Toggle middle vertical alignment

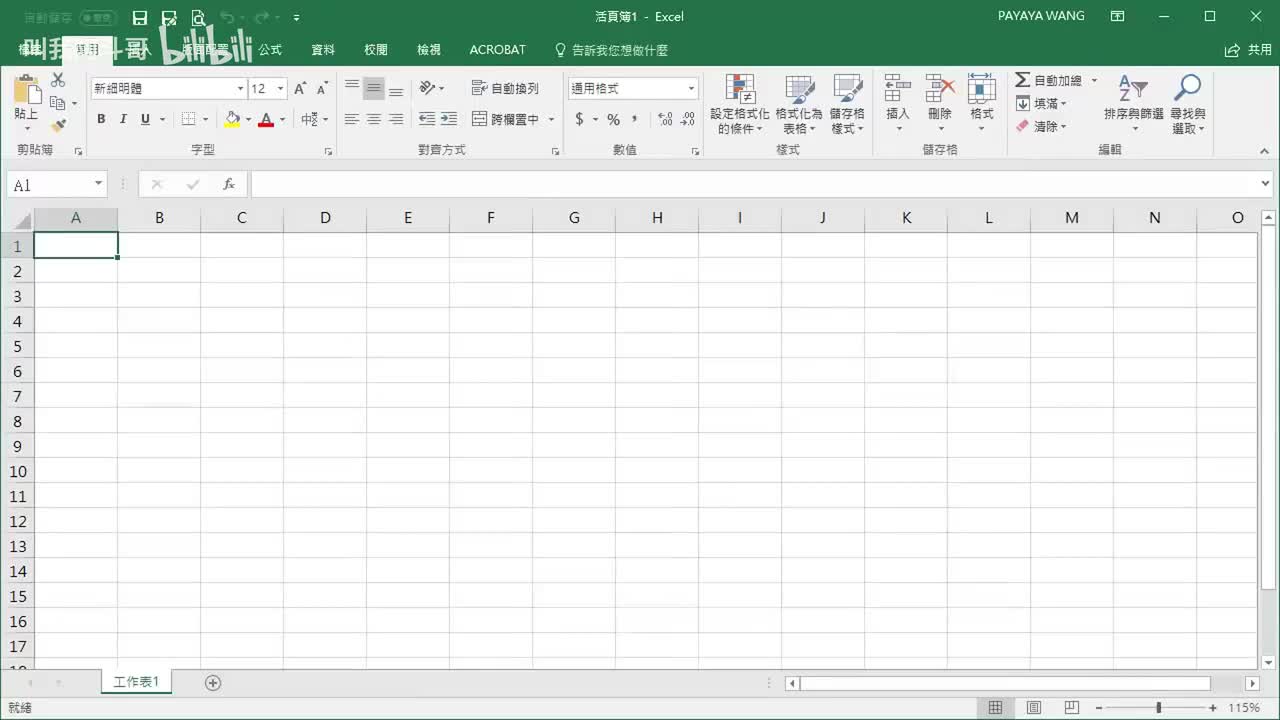coord(374,88)
